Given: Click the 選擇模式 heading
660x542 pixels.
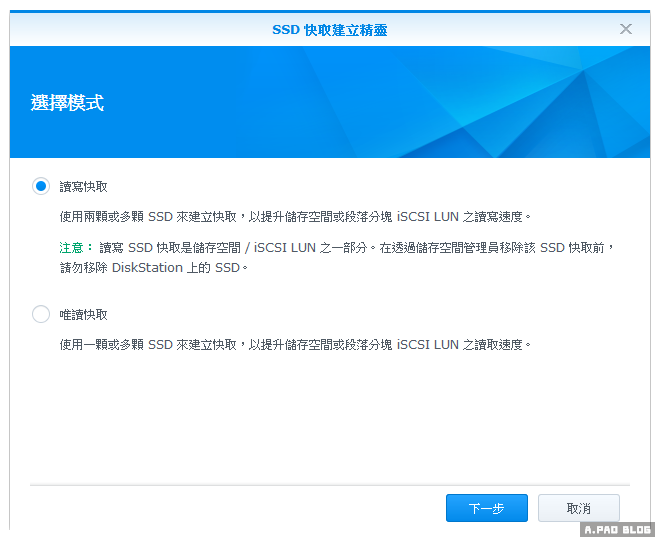Looking at the screenshot, I should pos(68,102).
